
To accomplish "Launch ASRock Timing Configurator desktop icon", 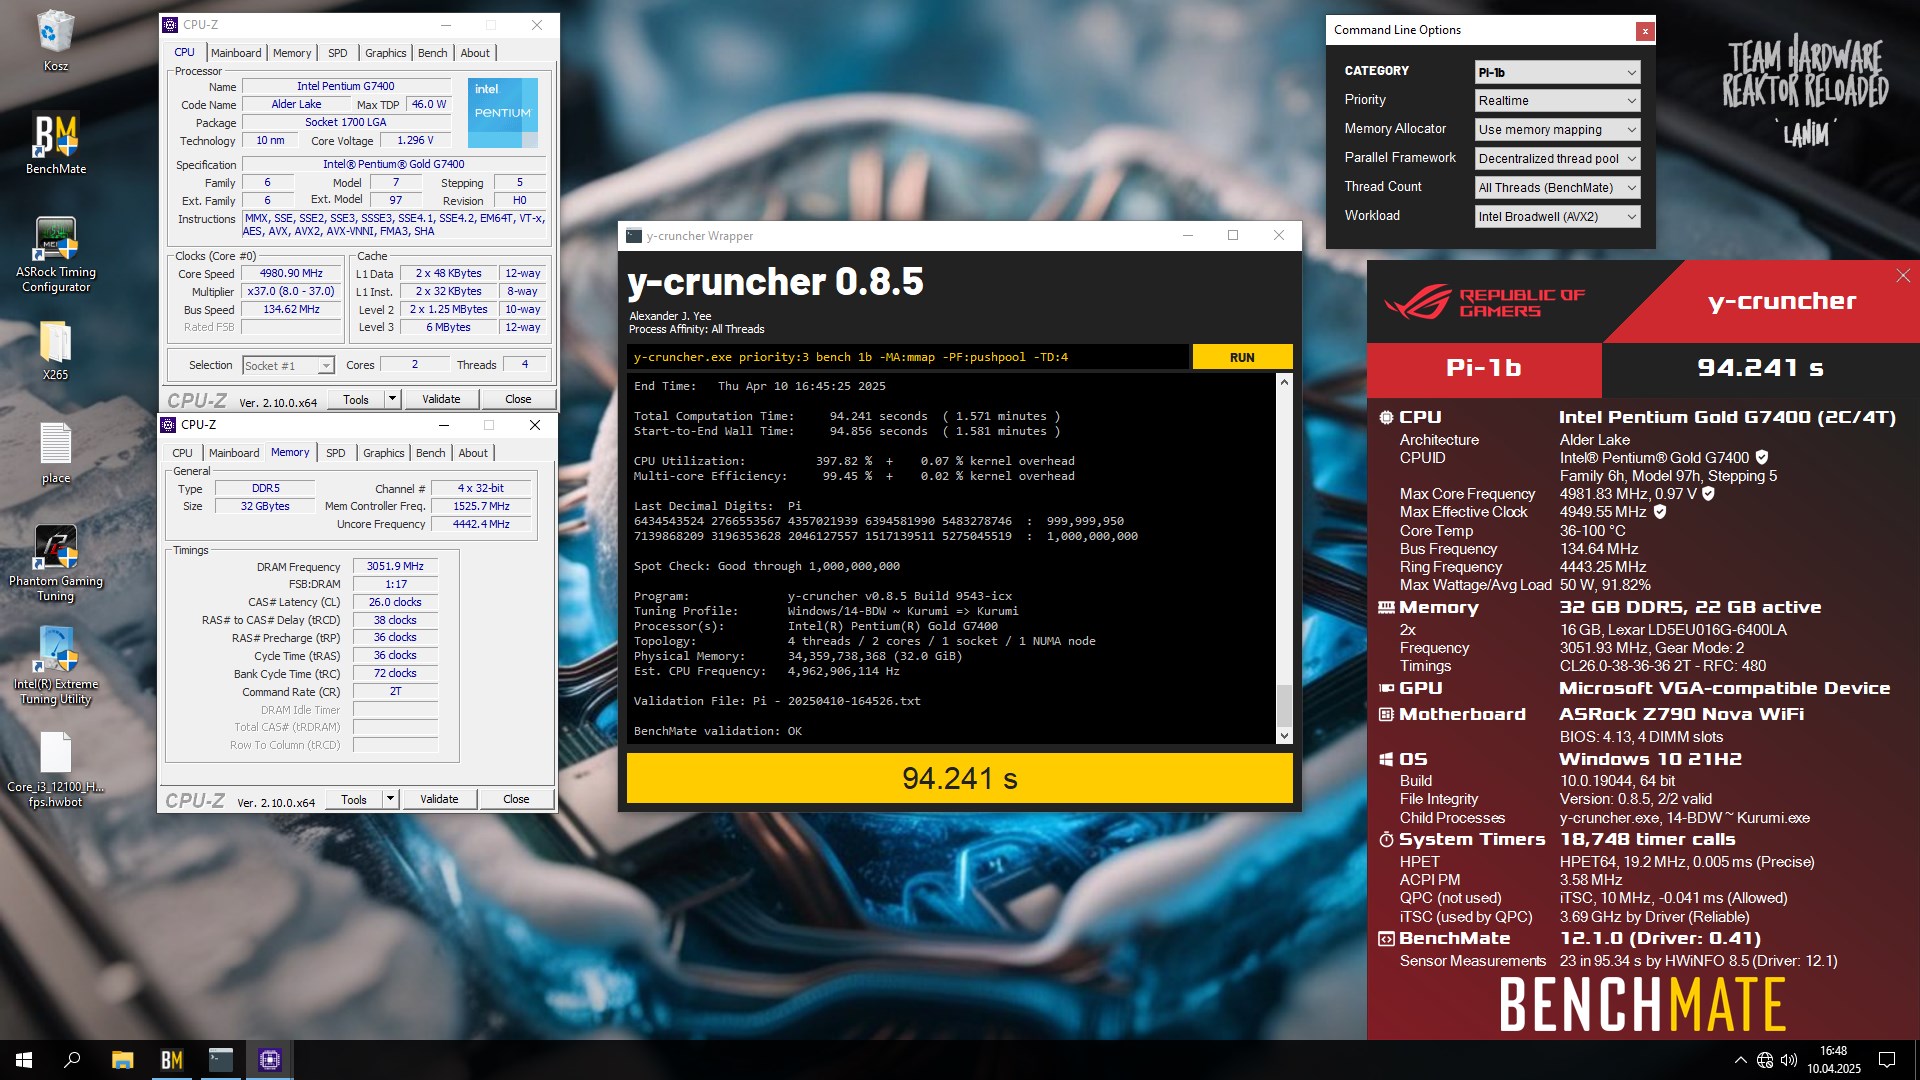I will pos(55,254).
